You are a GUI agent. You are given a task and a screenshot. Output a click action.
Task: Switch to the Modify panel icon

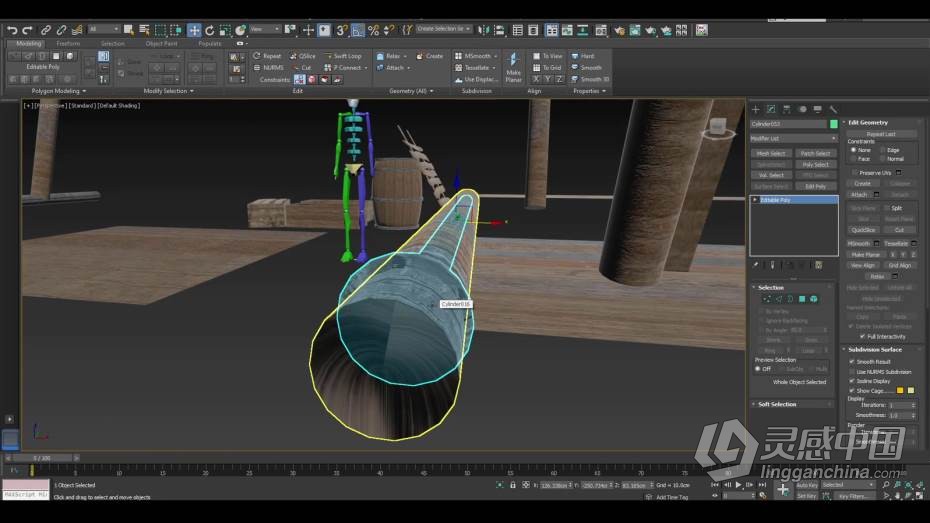[771, 109]
